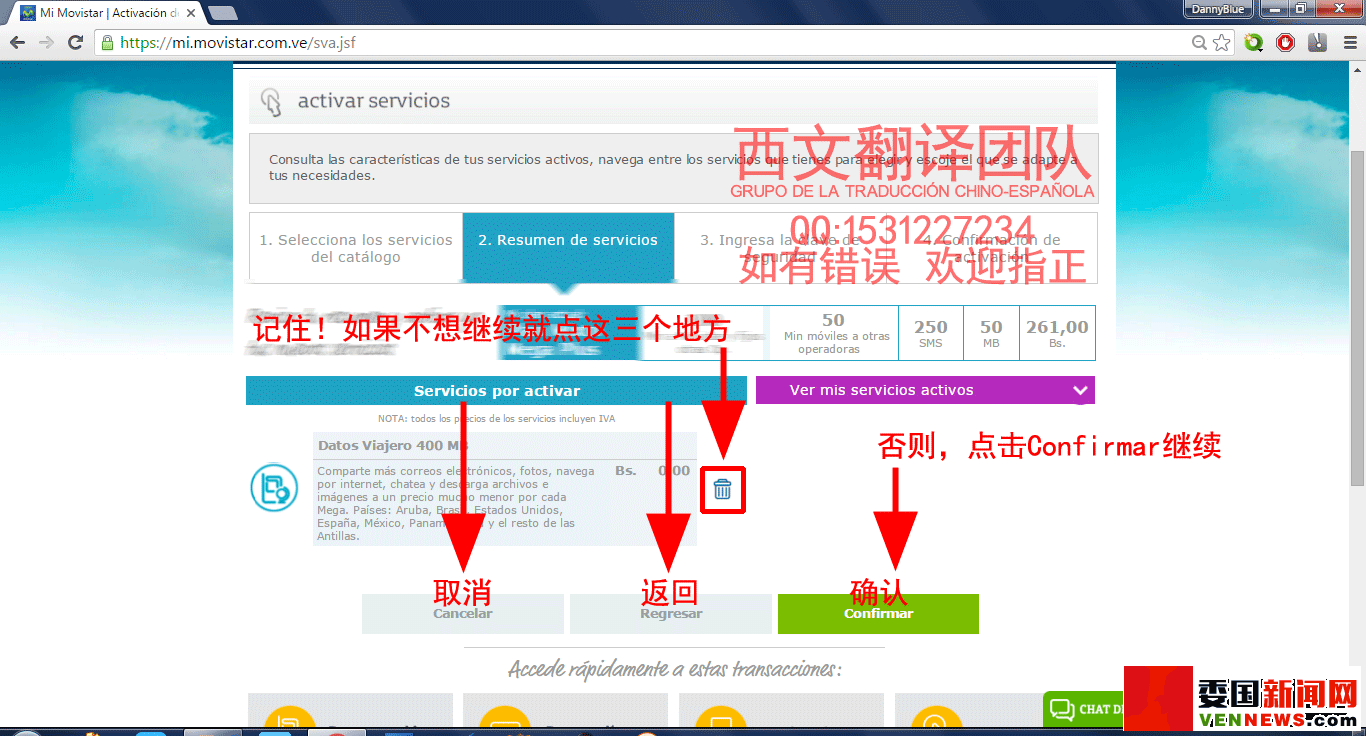This screenshot has width=1366, height=736.
Task: Click the Regresar button
Action: coord(671,614)
